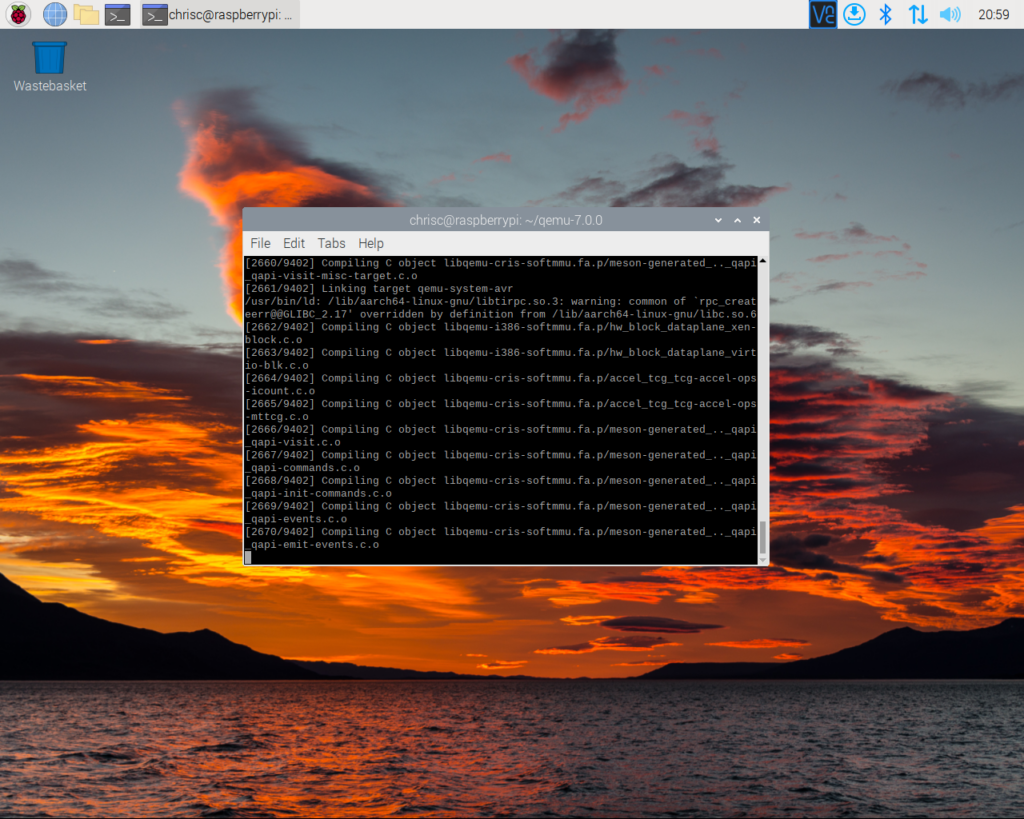Open the terminal's Edit menu

tap(294, 243)
